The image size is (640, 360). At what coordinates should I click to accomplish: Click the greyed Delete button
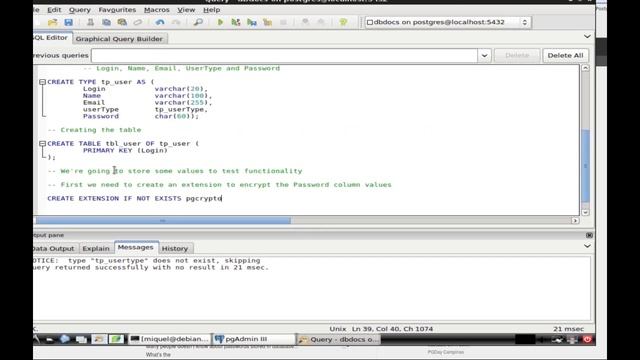[517, 56]
